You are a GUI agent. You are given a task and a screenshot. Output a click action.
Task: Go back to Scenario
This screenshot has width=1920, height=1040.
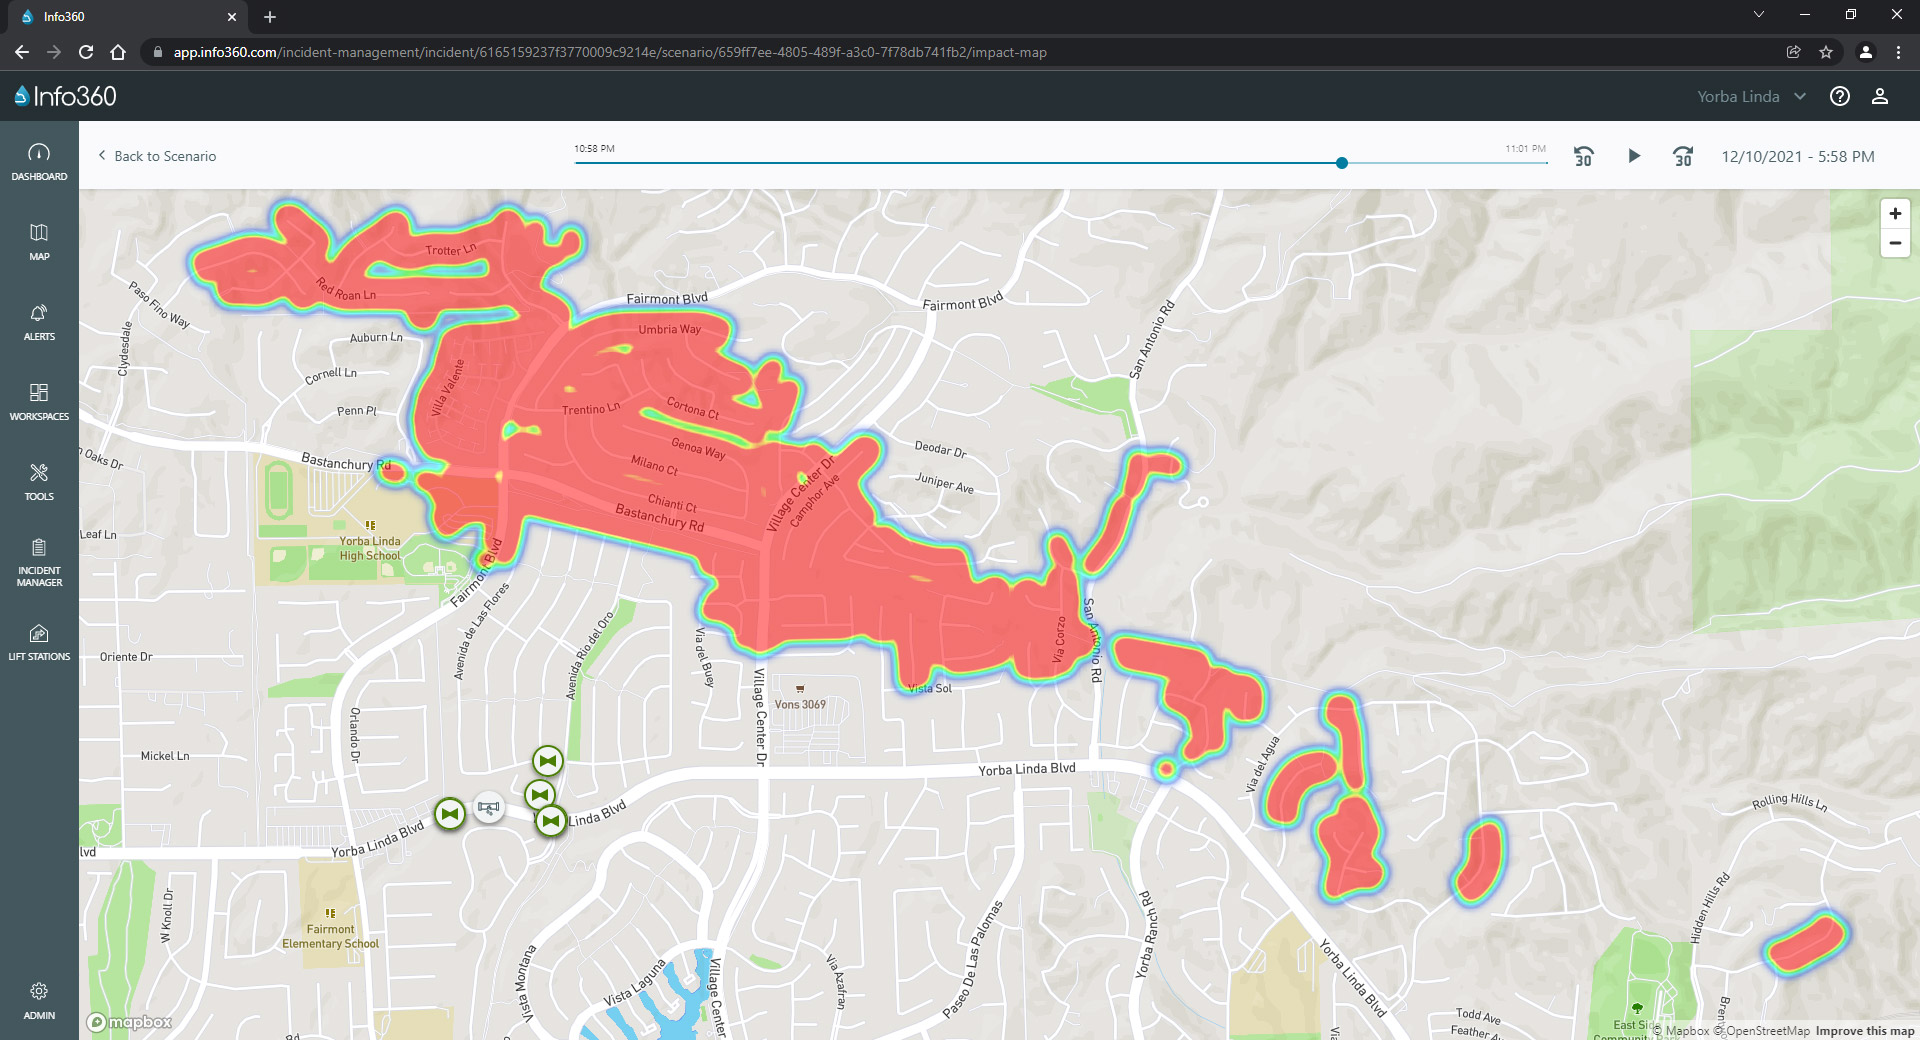click(x=157, y=156)
